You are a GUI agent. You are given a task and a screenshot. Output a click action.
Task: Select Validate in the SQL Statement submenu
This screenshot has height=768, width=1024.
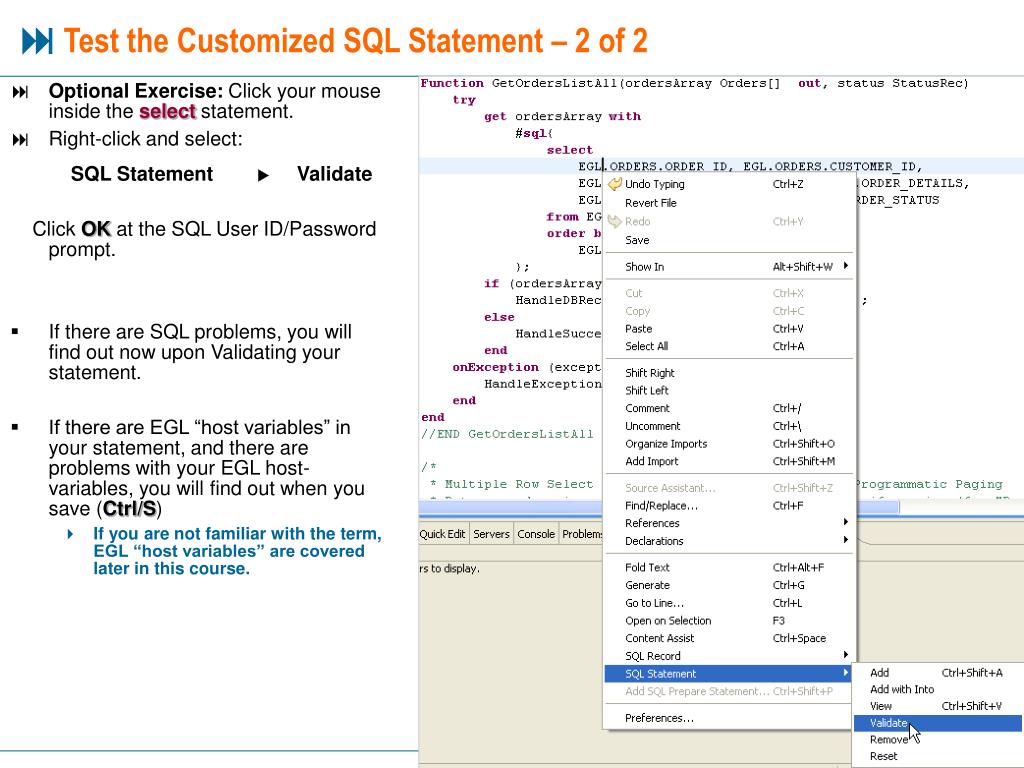(x=888, y=723)
